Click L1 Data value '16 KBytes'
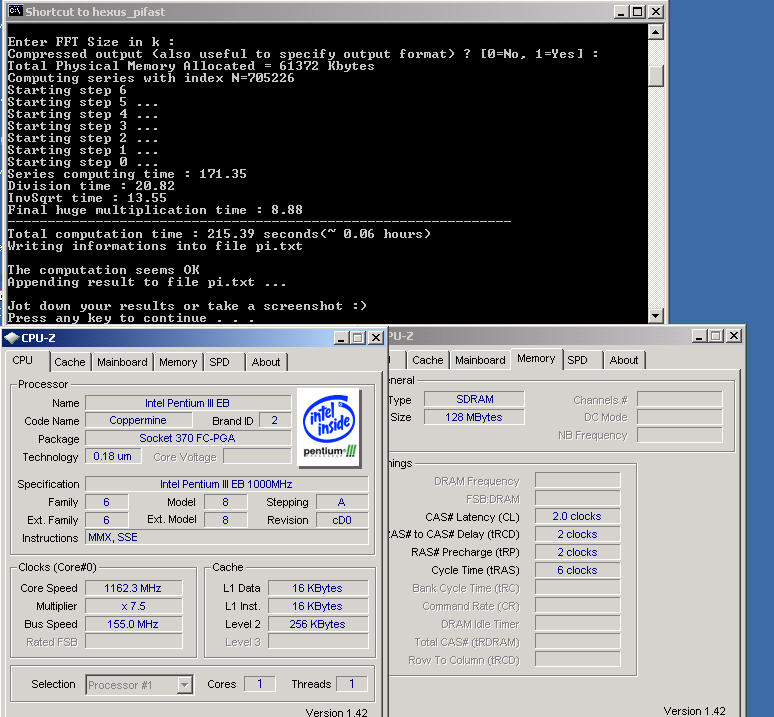This screenshot has height=717, width=774. pyautogui.click(x=318, y=588)
